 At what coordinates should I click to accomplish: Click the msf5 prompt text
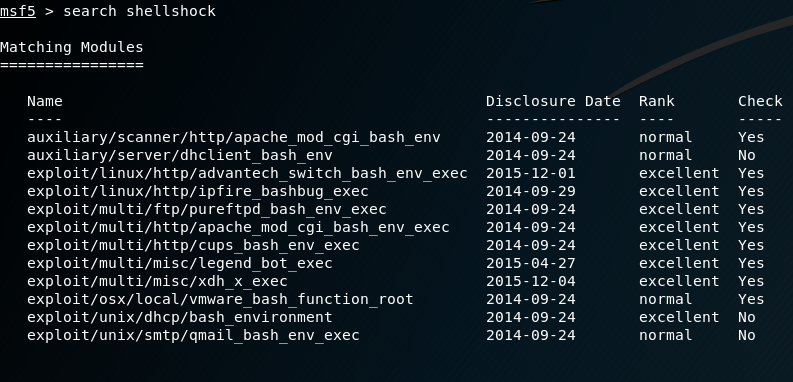18,11
